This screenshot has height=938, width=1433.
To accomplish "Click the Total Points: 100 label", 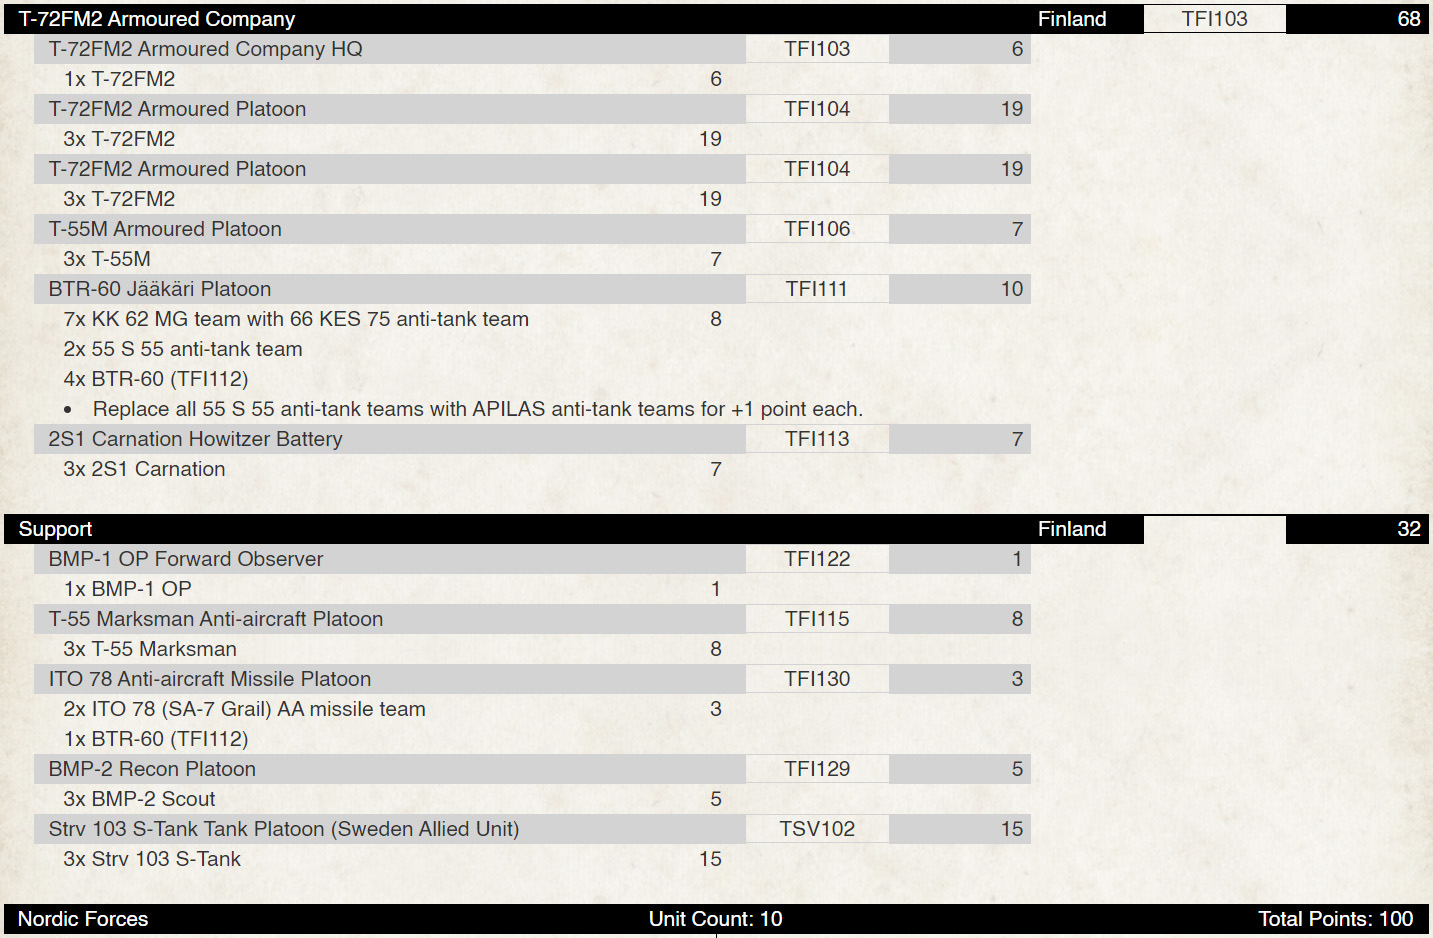I will point(1336,919).
